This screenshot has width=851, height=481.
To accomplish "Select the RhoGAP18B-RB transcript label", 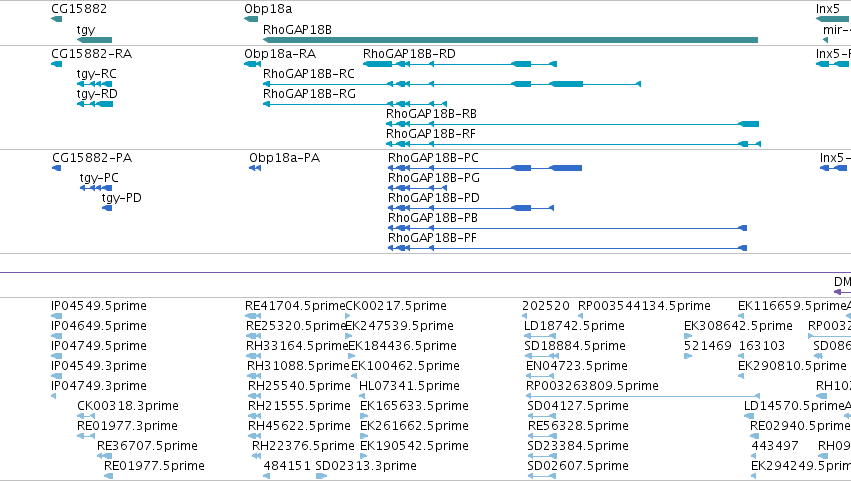I will point(431,114).
